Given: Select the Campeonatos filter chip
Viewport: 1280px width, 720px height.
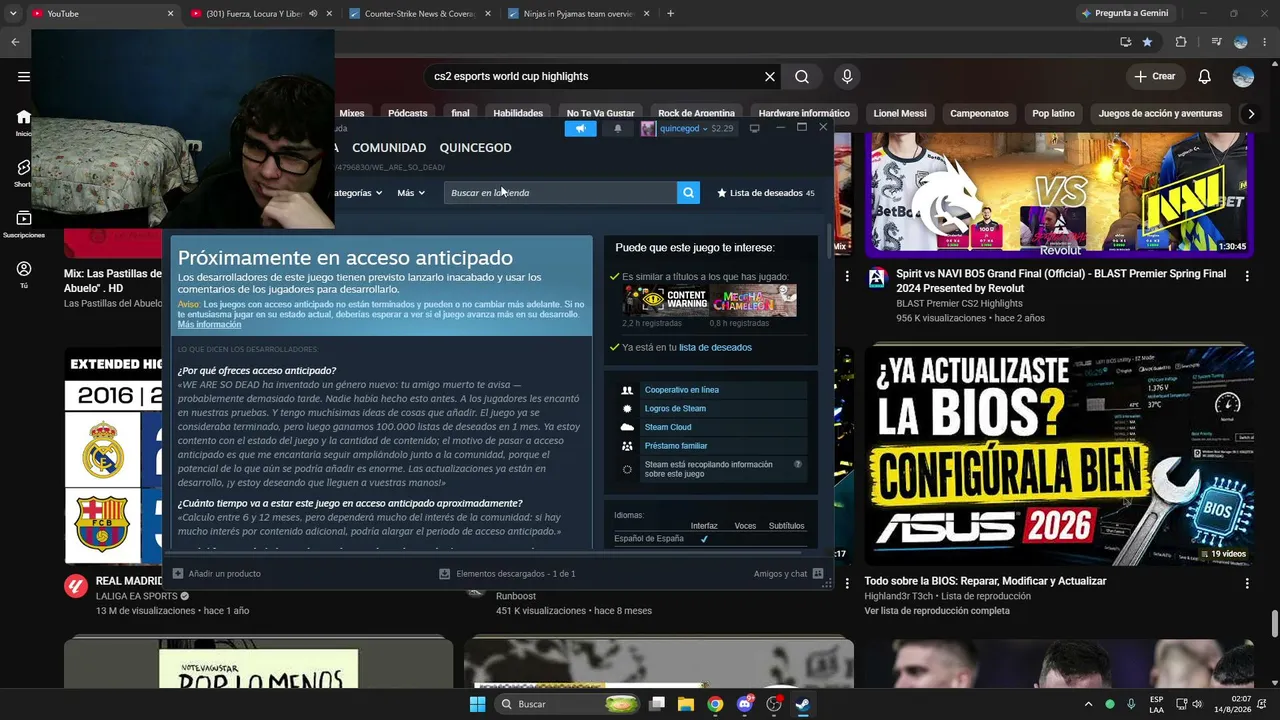Looking at the screenshot, I should 979,113.
